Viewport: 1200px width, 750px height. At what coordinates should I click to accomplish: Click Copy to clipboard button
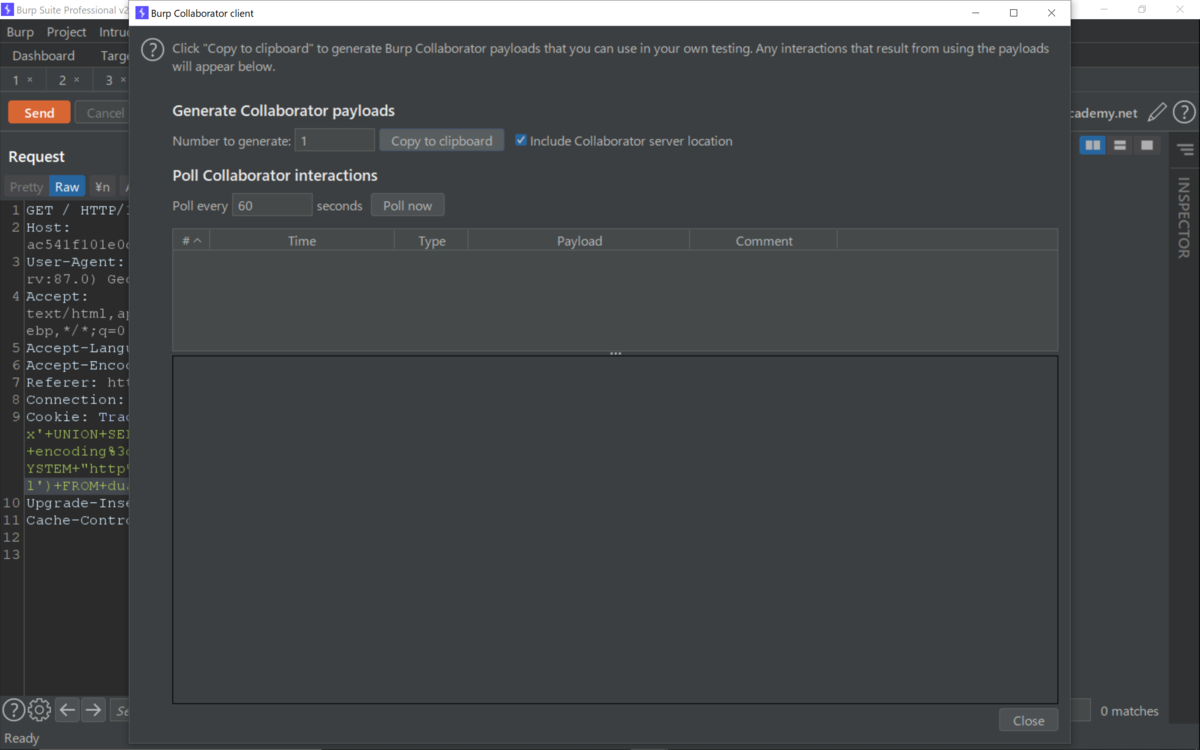click(x=441, y=141)
